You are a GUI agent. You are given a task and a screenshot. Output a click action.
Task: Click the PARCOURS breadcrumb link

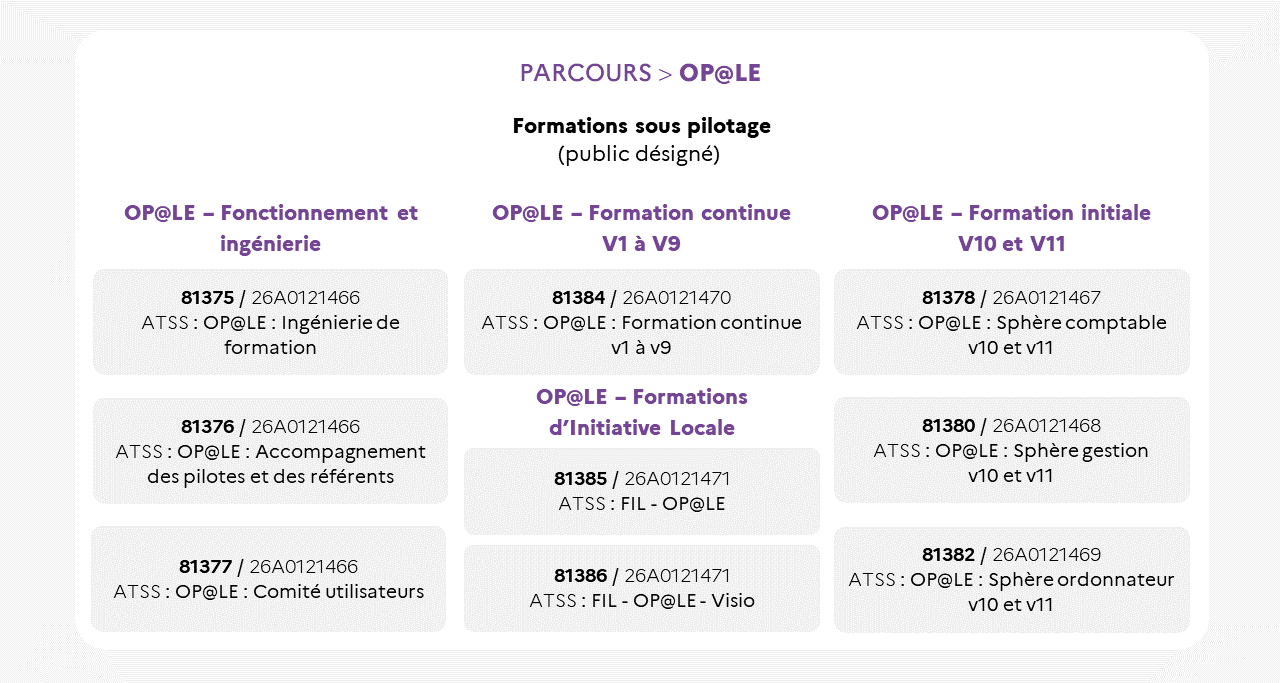(585, 73)
